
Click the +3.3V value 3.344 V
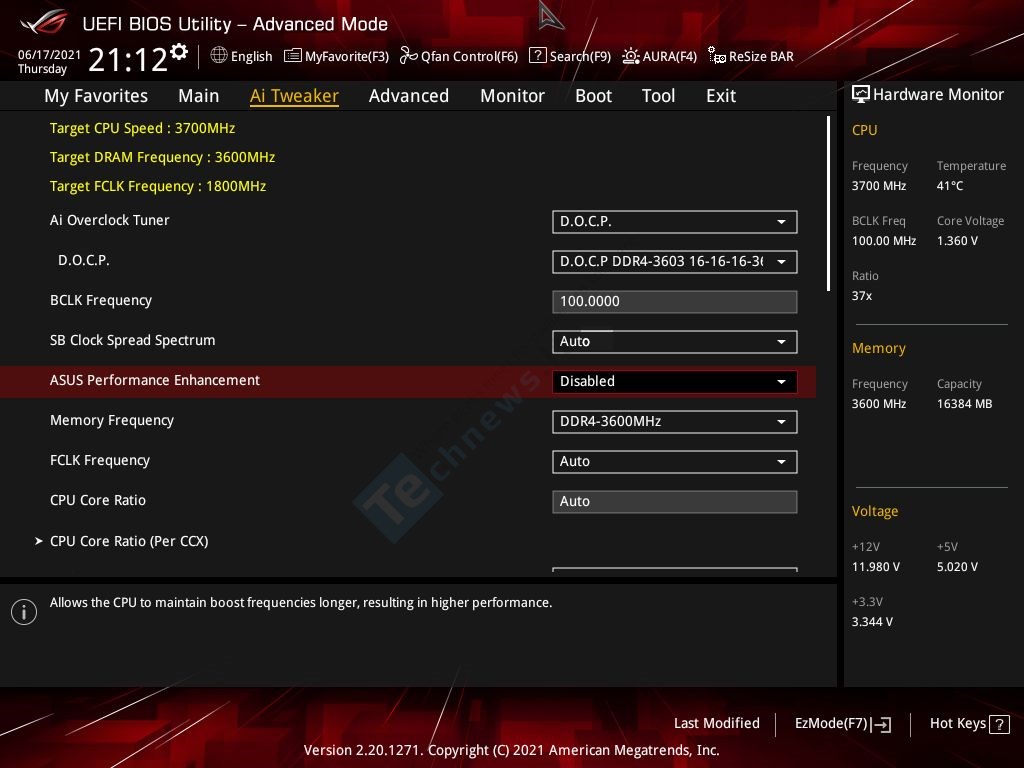[x=873, y=622]
